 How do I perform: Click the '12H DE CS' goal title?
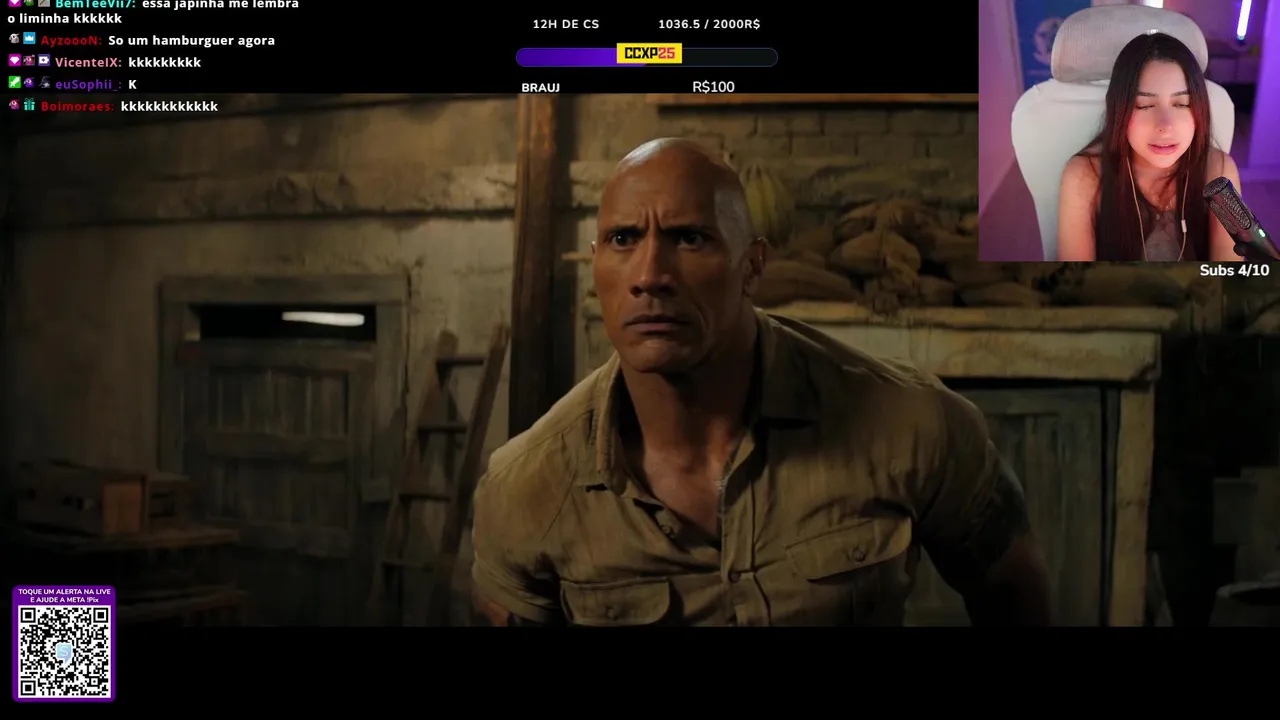coord(566,24)
